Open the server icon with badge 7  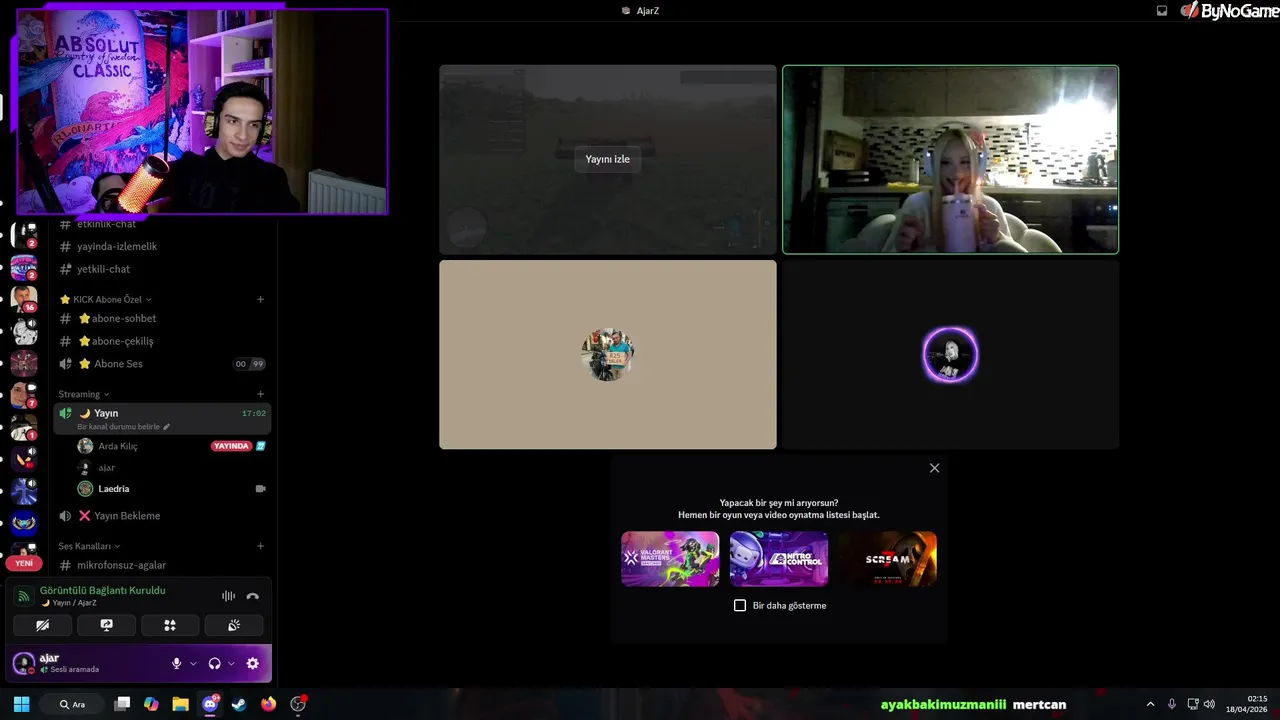24,395
